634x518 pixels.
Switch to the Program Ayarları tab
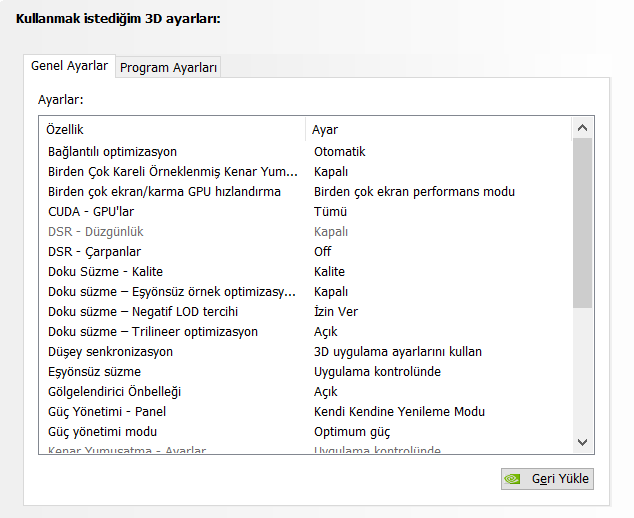pyautogui.click(x=168, y=67)
